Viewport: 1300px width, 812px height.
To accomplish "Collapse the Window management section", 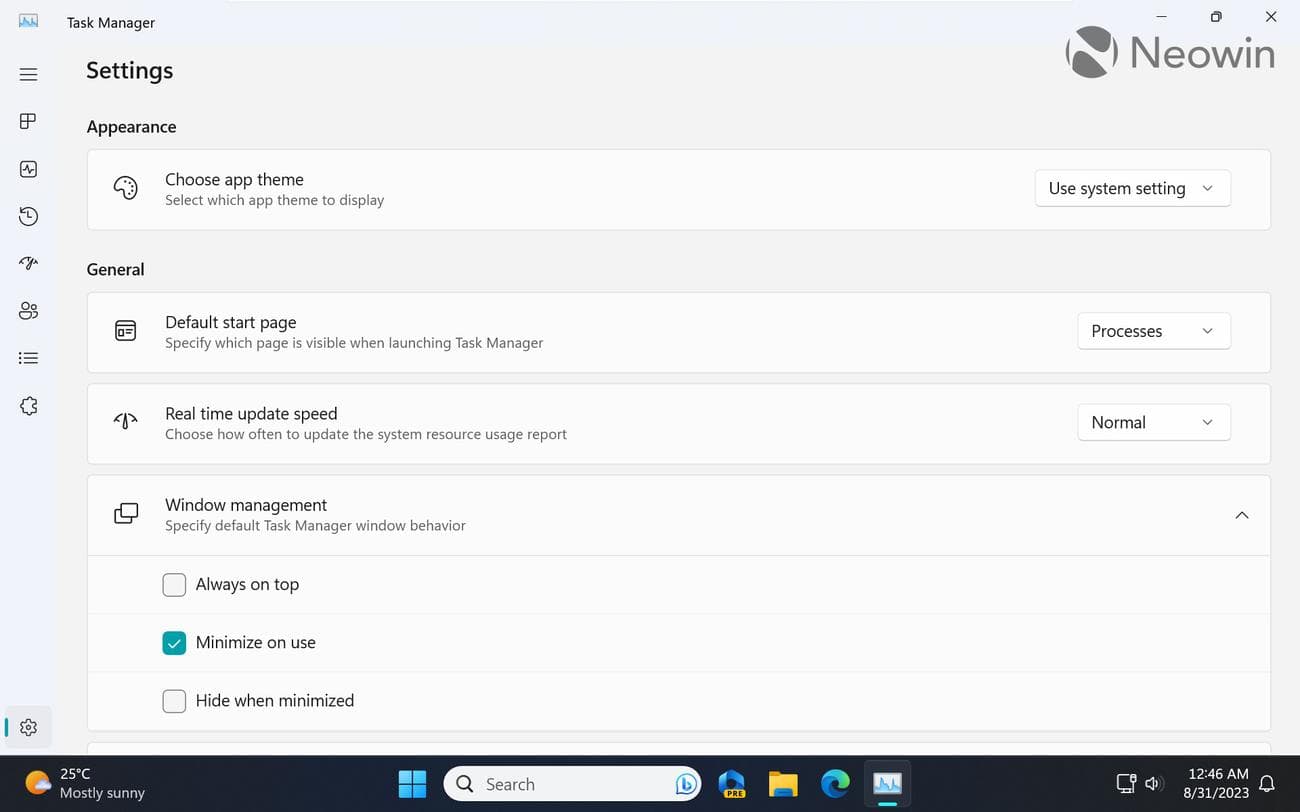I will tap(1242, 515).
